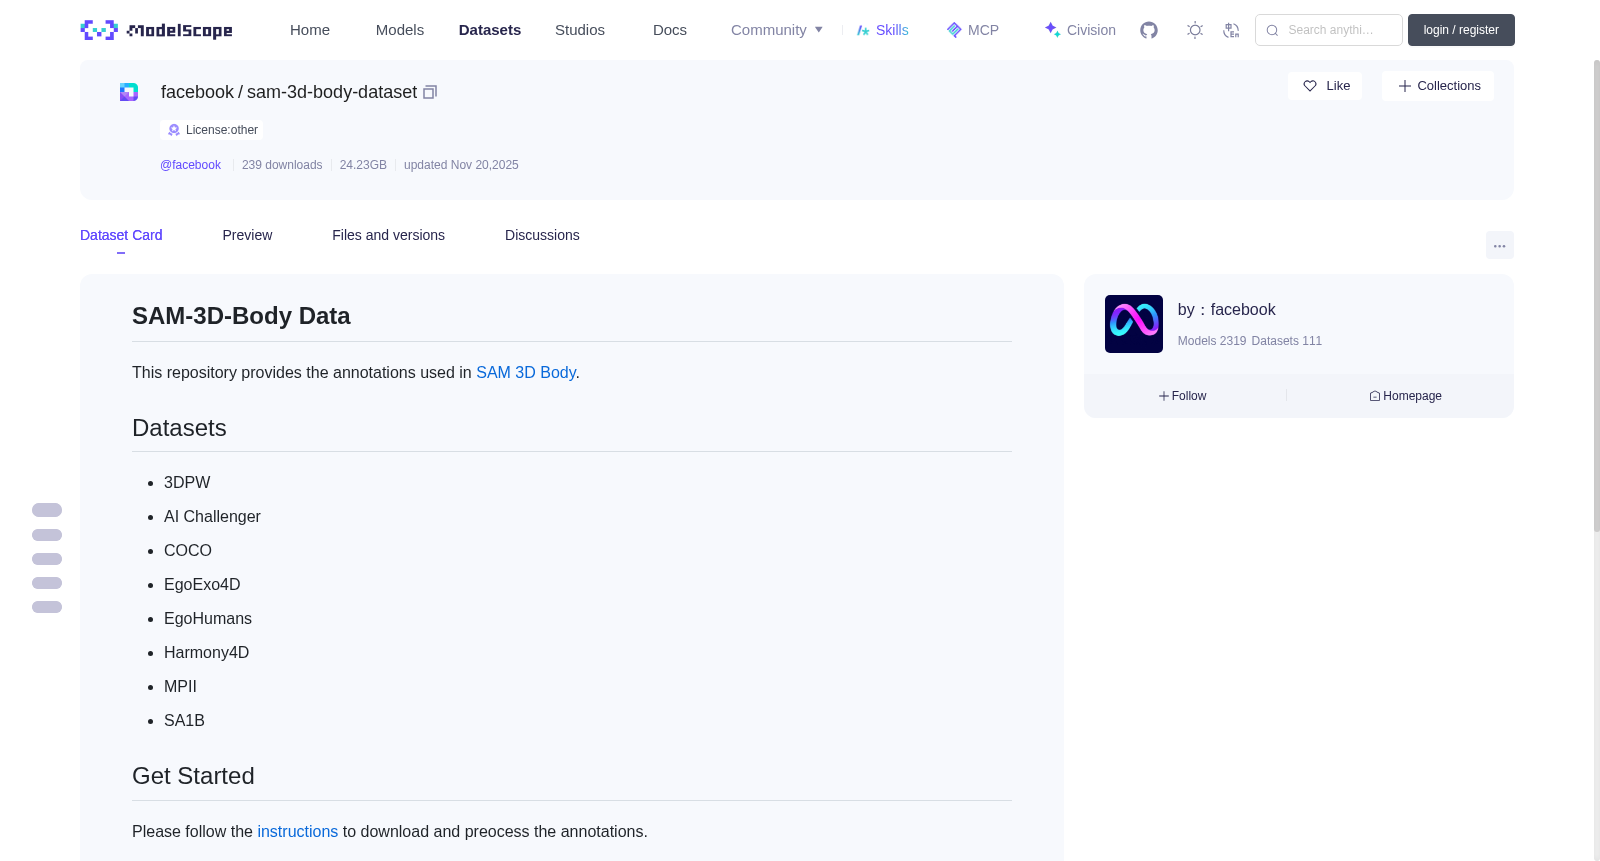Image resolution: width=1600 pixels, height=861 pixels.
Task: Click the dataset cube icon
Action: tap(129, 92)
